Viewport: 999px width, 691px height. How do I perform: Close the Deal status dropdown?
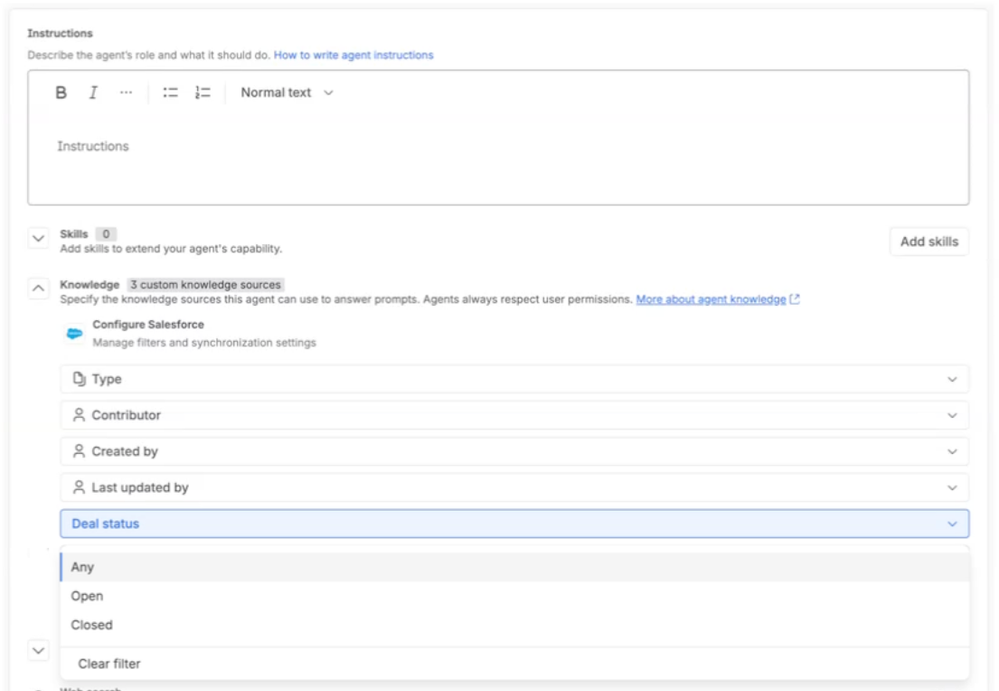coord(515,524)
